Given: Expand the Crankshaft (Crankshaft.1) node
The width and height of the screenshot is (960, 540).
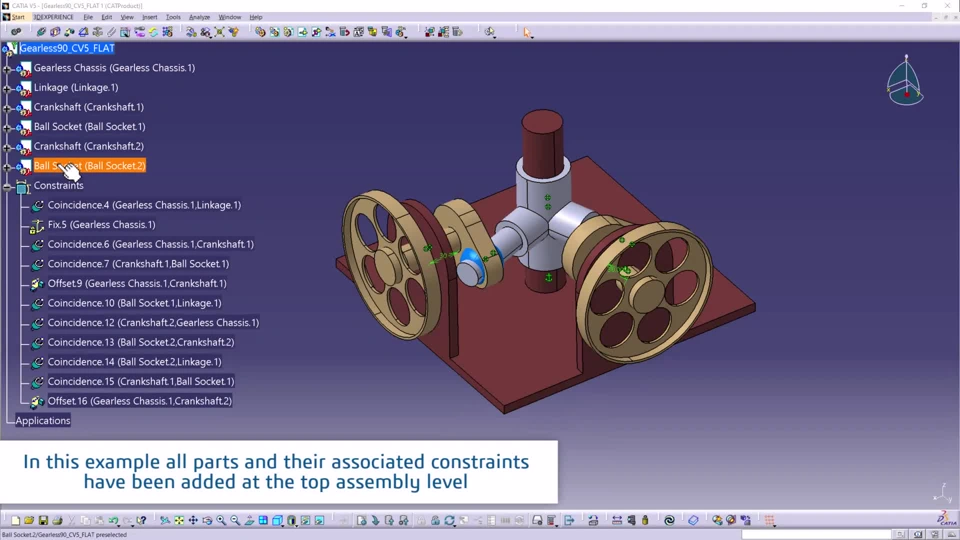Looking at the screenshot, I should (7, 108).
